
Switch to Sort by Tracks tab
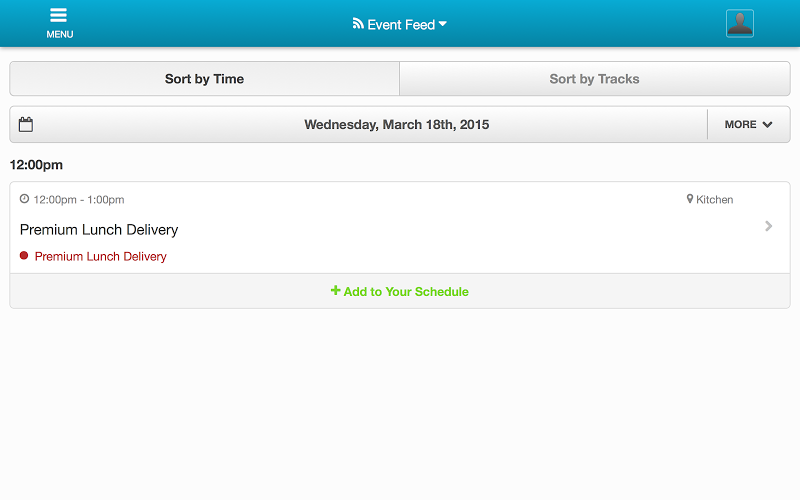594,79
